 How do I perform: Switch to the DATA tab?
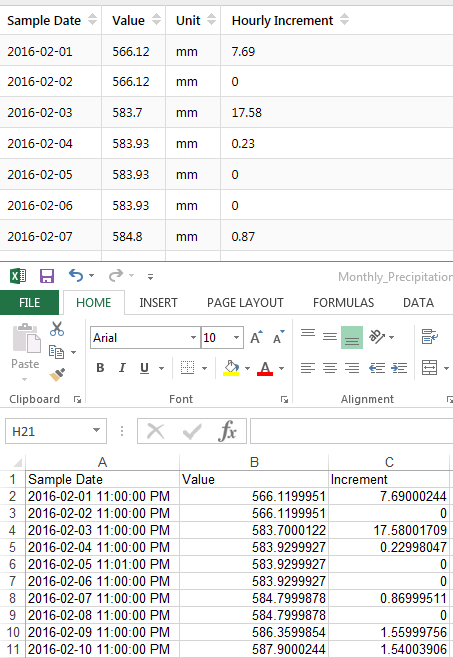[418, 303]
